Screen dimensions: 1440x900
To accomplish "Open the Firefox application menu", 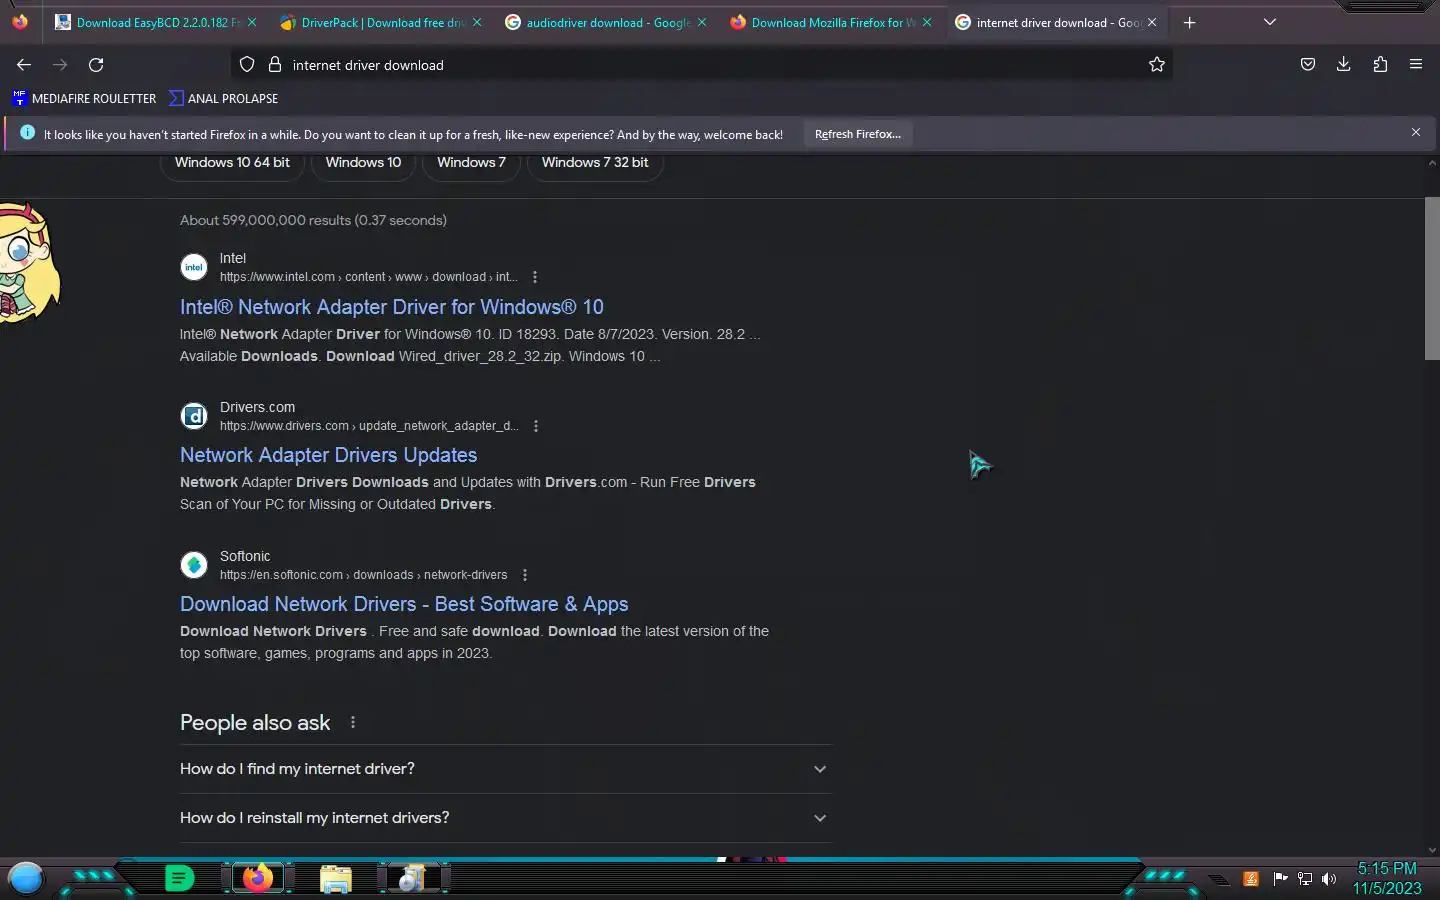I will [x=1416, y=65].
